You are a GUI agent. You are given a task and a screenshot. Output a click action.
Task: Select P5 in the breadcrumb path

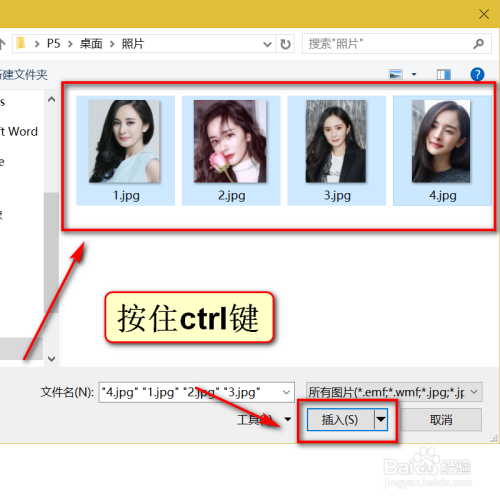(53, 44)
